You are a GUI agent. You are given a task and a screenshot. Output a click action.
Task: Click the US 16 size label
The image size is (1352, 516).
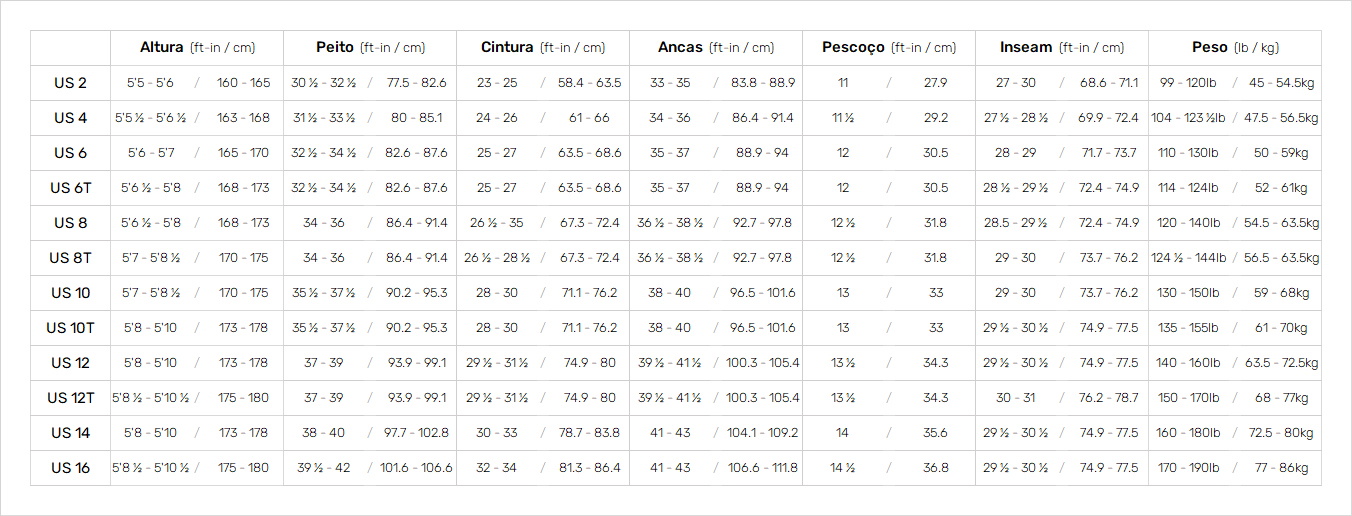tap(70, 468)
